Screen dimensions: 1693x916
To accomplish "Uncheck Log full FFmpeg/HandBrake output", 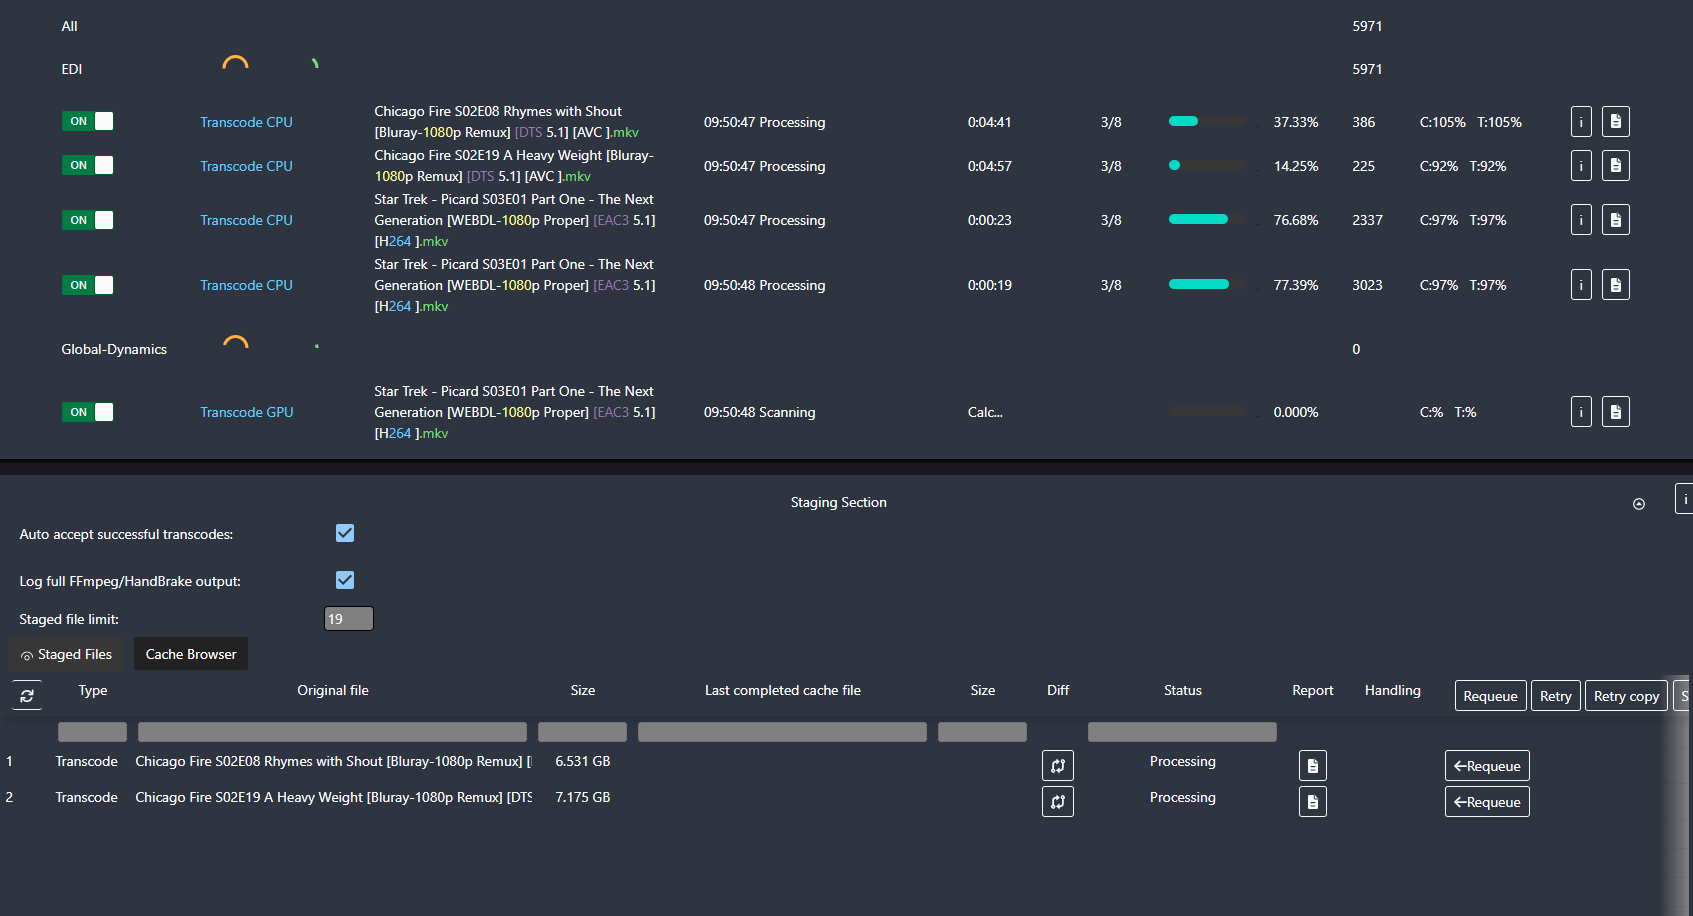I will click(x=344, y=580).
